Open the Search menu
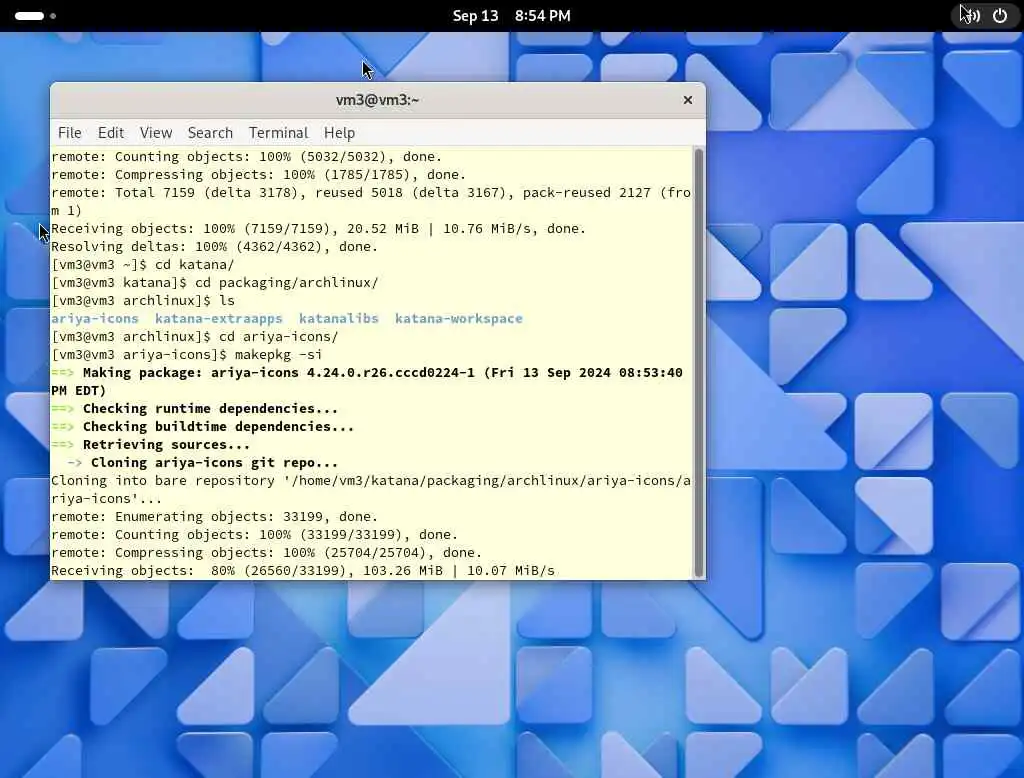Viewport: 1024px width, 778px height. 210,133
